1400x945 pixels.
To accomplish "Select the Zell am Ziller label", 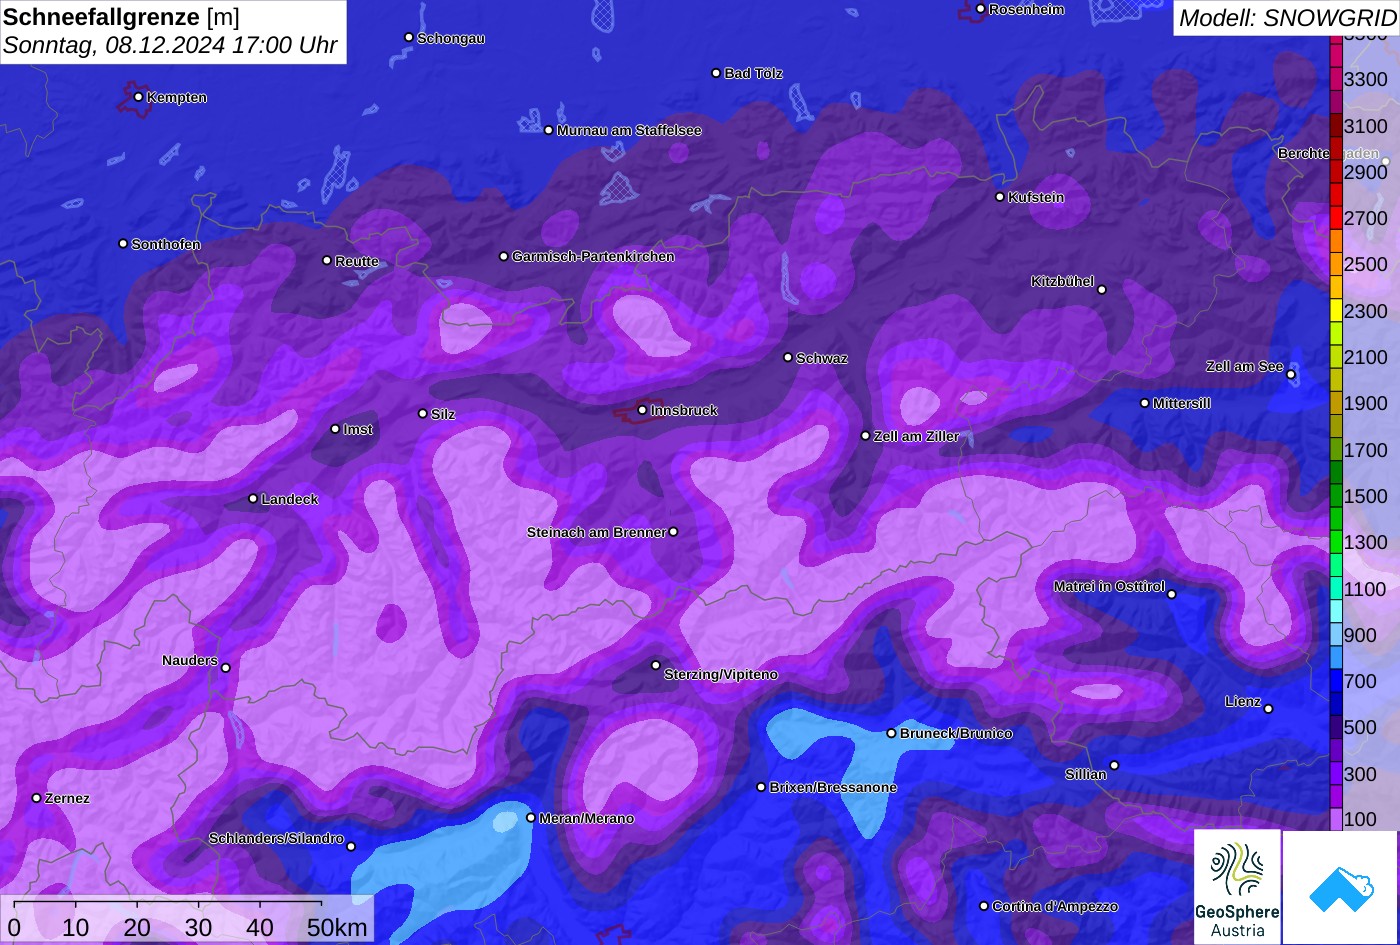I will coord(916,436).
